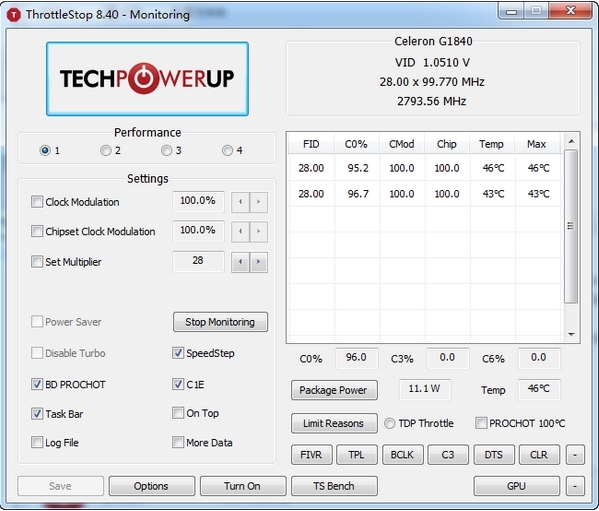
Task: Enable the Clock Modulation checkbox
Action: 37,202
